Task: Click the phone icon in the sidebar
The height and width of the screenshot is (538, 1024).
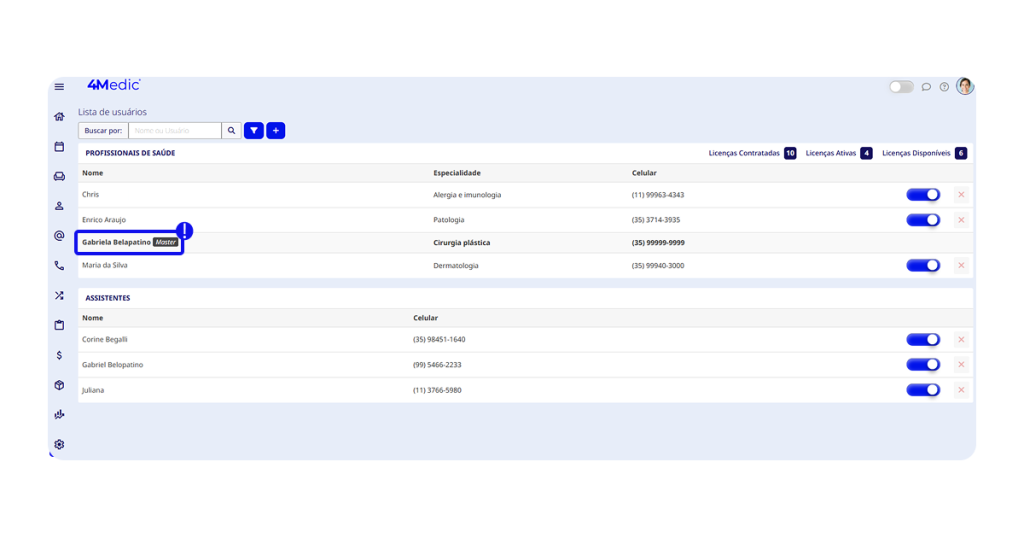Action: pos(59,266)
